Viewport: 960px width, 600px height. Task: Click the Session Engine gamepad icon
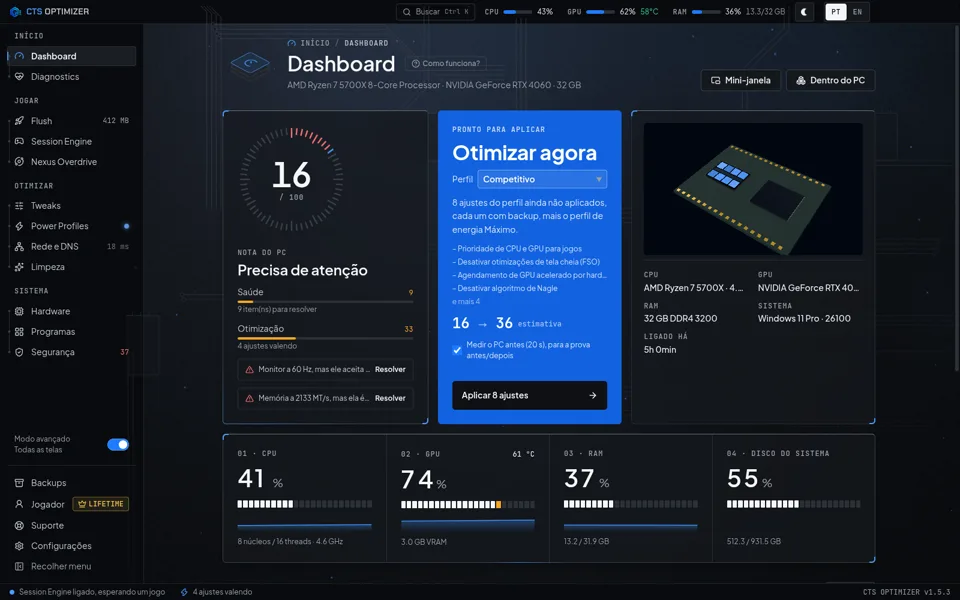19,141
